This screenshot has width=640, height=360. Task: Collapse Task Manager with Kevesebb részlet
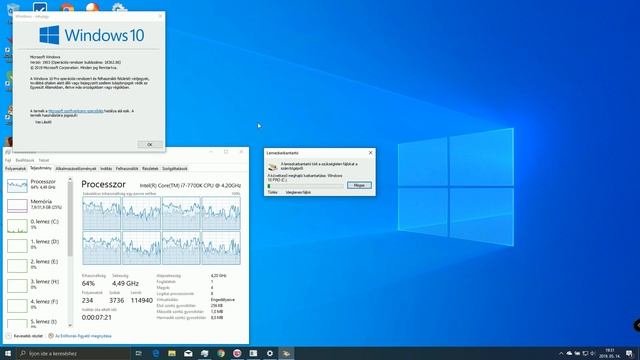click(x=24, y=336)
